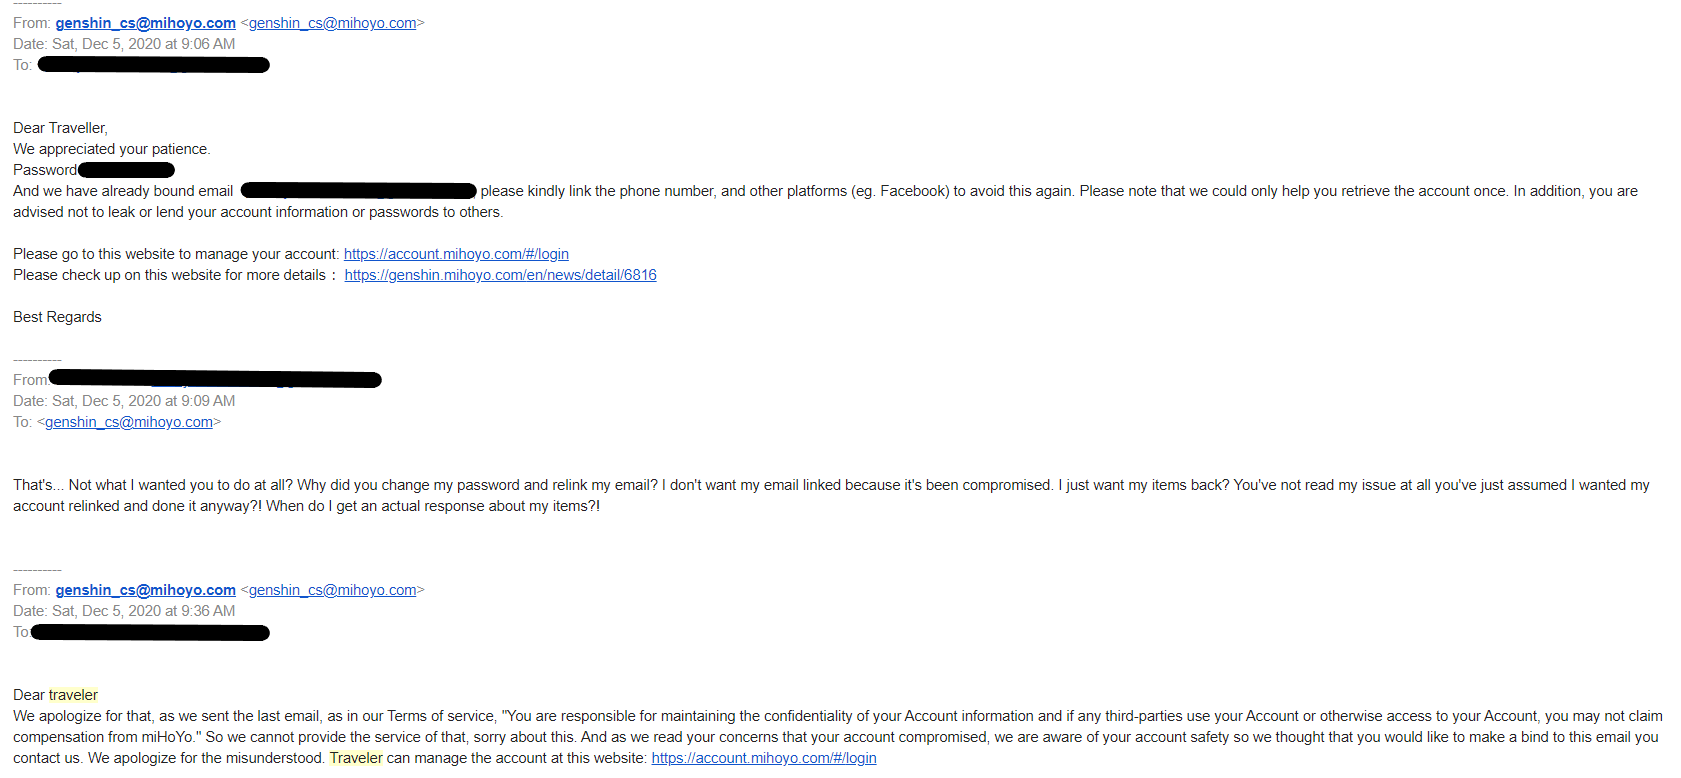Click redacted recipient bar in 9:06 AM email

pyautogui.click(x=153, y=65)
